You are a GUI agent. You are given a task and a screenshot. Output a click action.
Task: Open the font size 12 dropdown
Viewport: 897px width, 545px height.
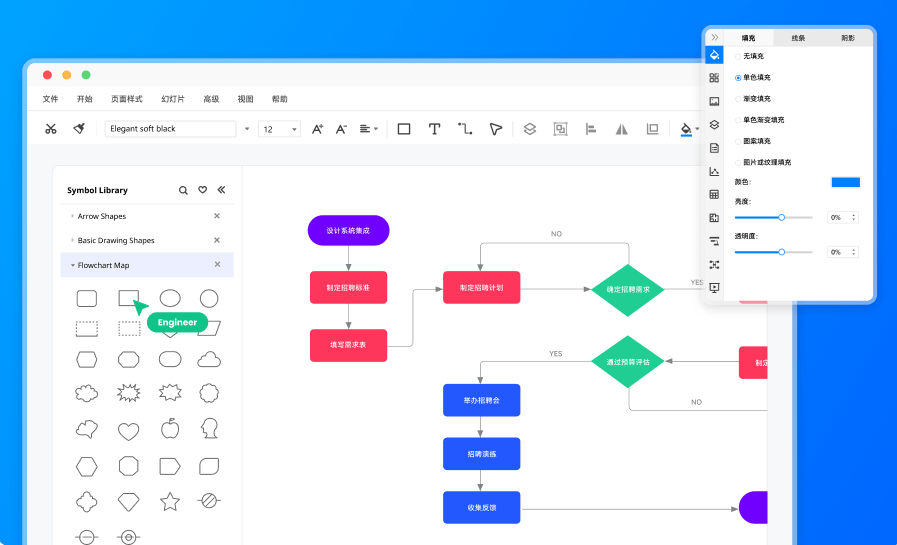[x=294, y=129]
